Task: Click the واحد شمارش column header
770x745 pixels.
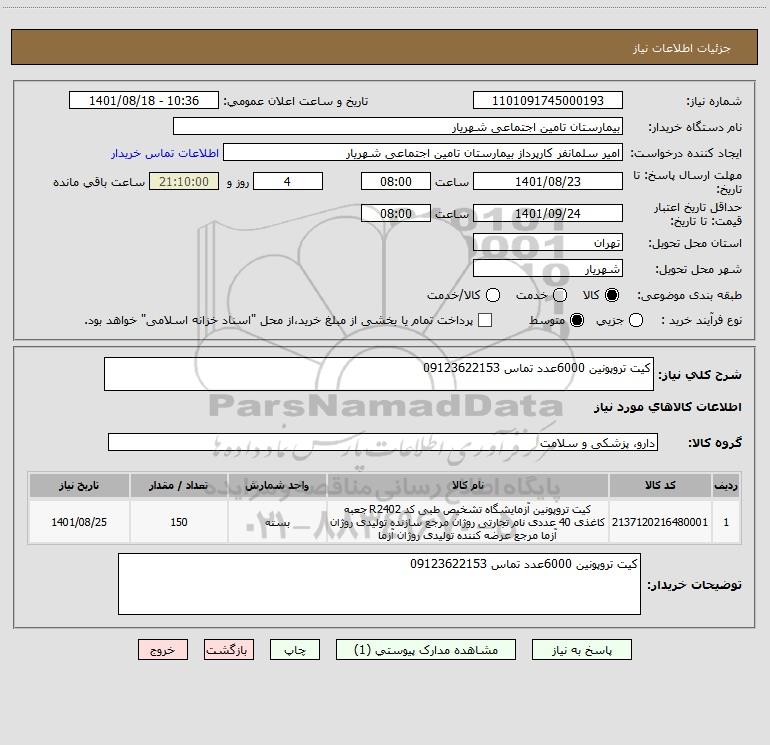Action: [277, 485]
